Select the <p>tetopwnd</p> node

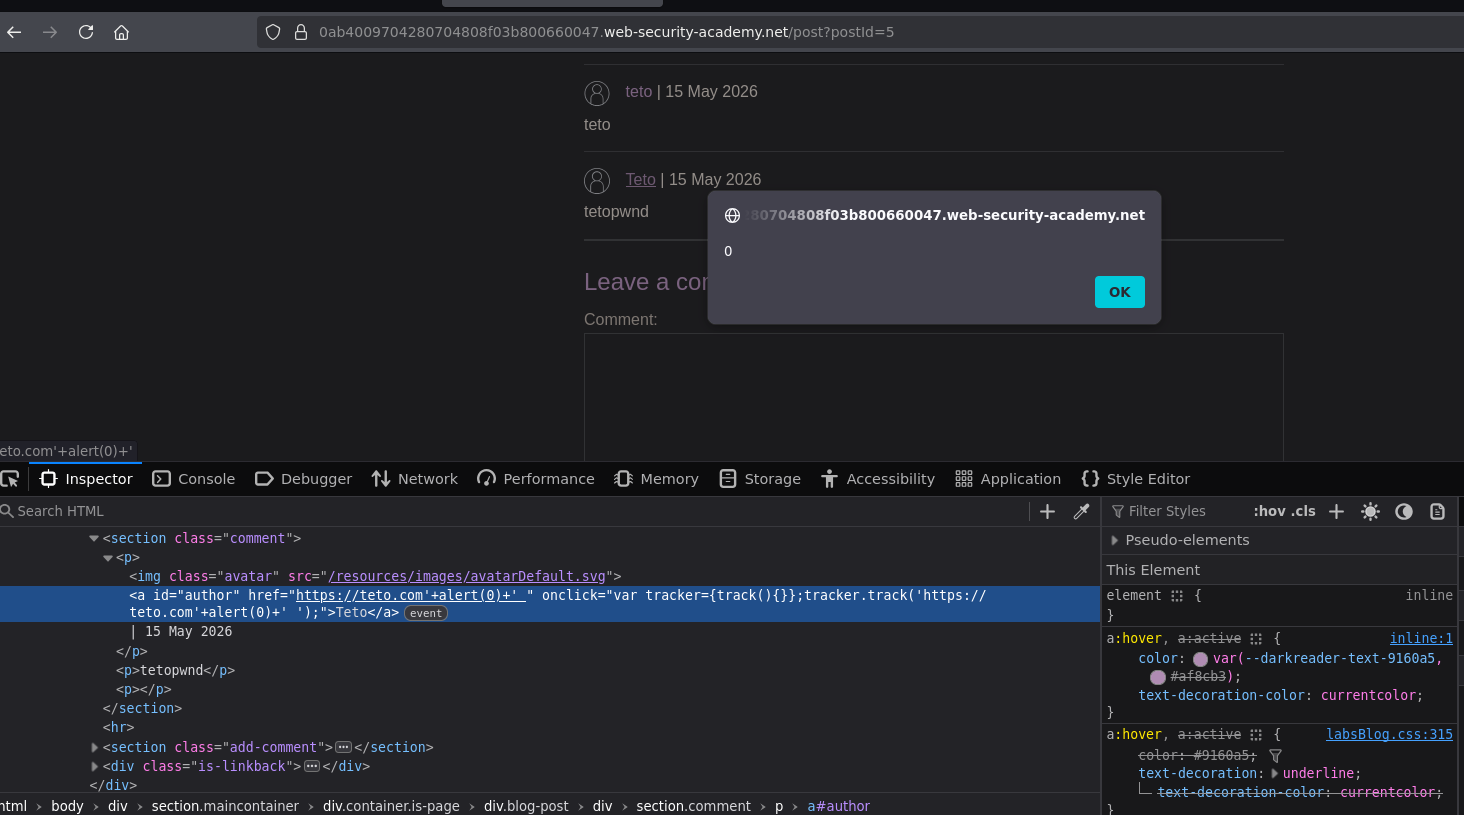point(175,670)
